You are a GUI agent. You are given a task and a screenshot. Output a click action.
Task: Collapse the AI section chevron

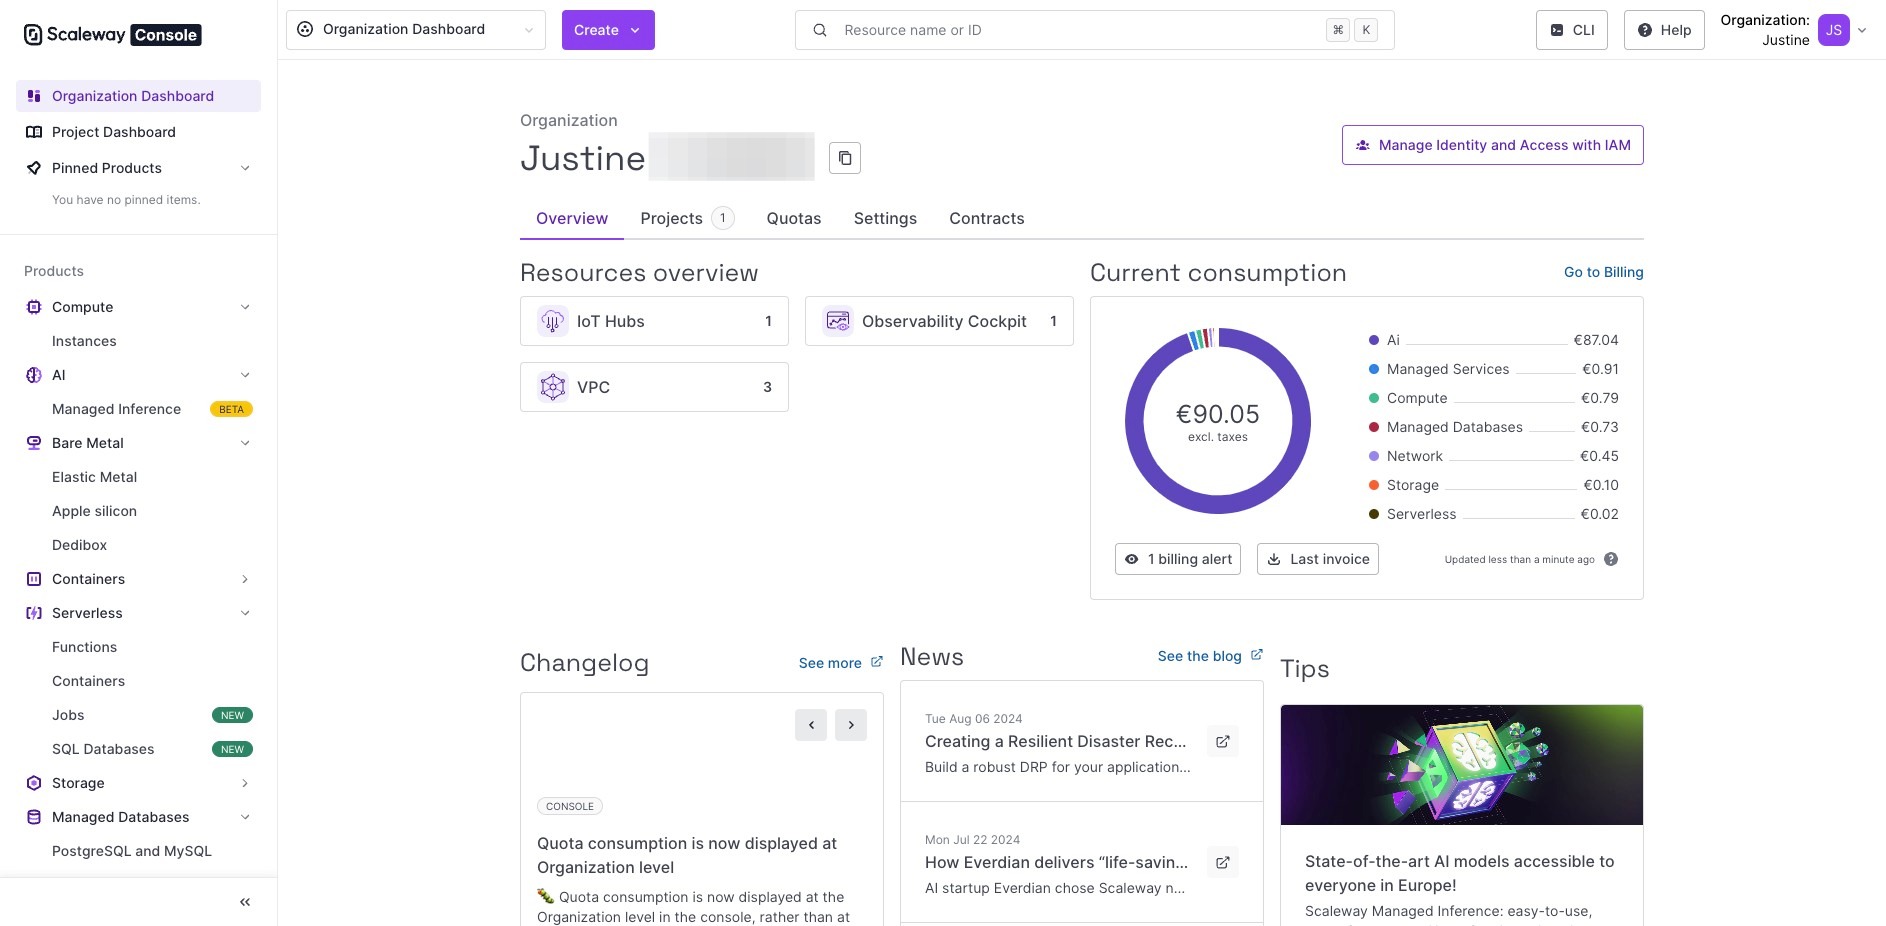(245, 375)
